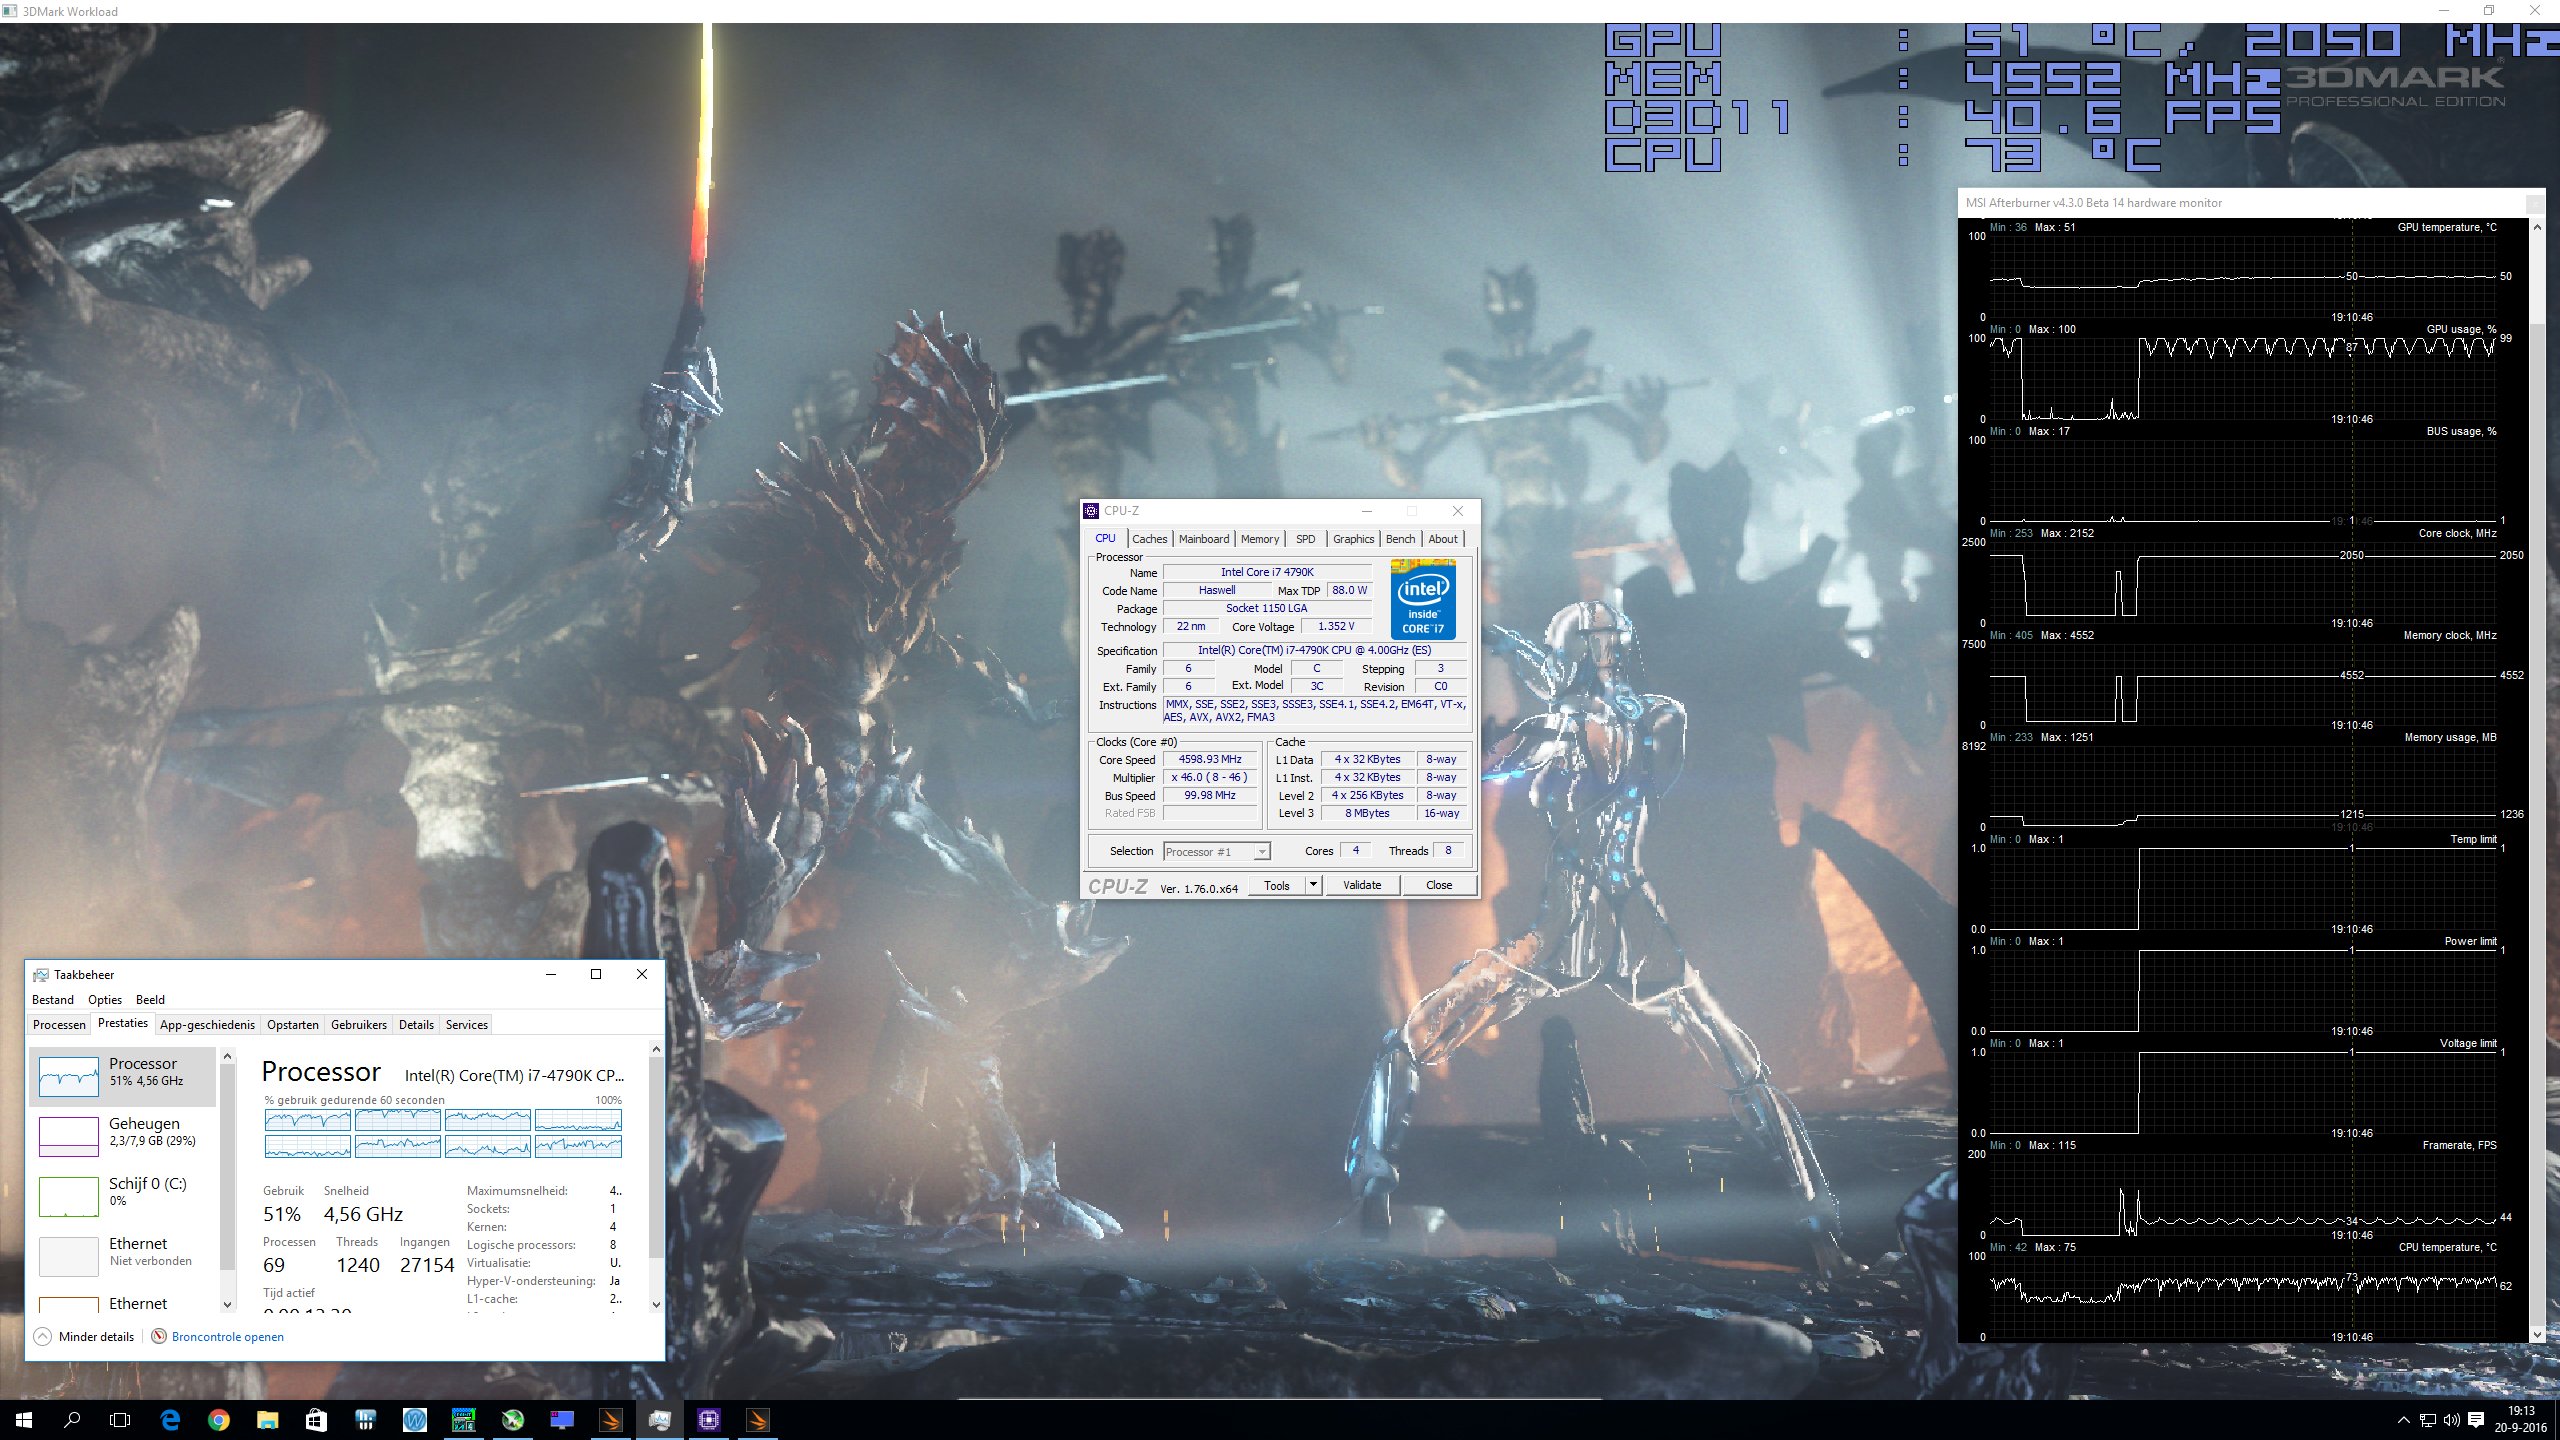
Task: Click the Intel Core i7 logo in CPU-Z
Action: [1423, 600]
